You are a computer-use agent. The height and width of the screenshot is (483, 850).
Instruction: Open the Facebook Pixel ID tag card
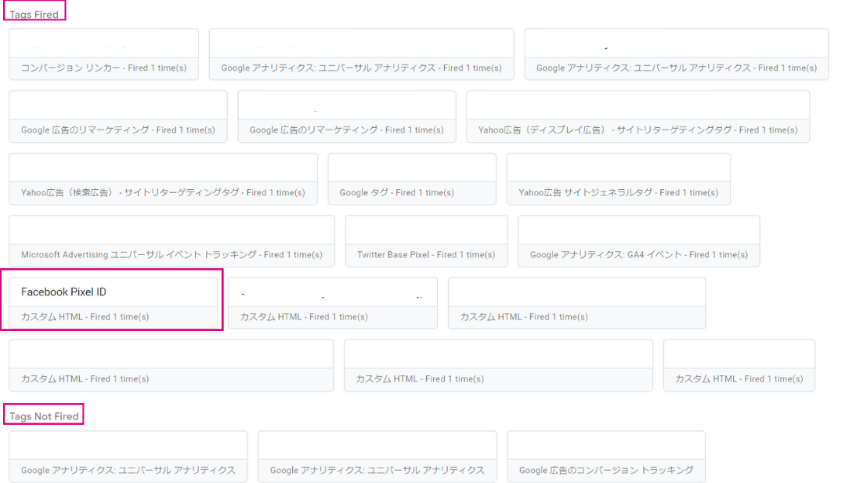[113, 303]
